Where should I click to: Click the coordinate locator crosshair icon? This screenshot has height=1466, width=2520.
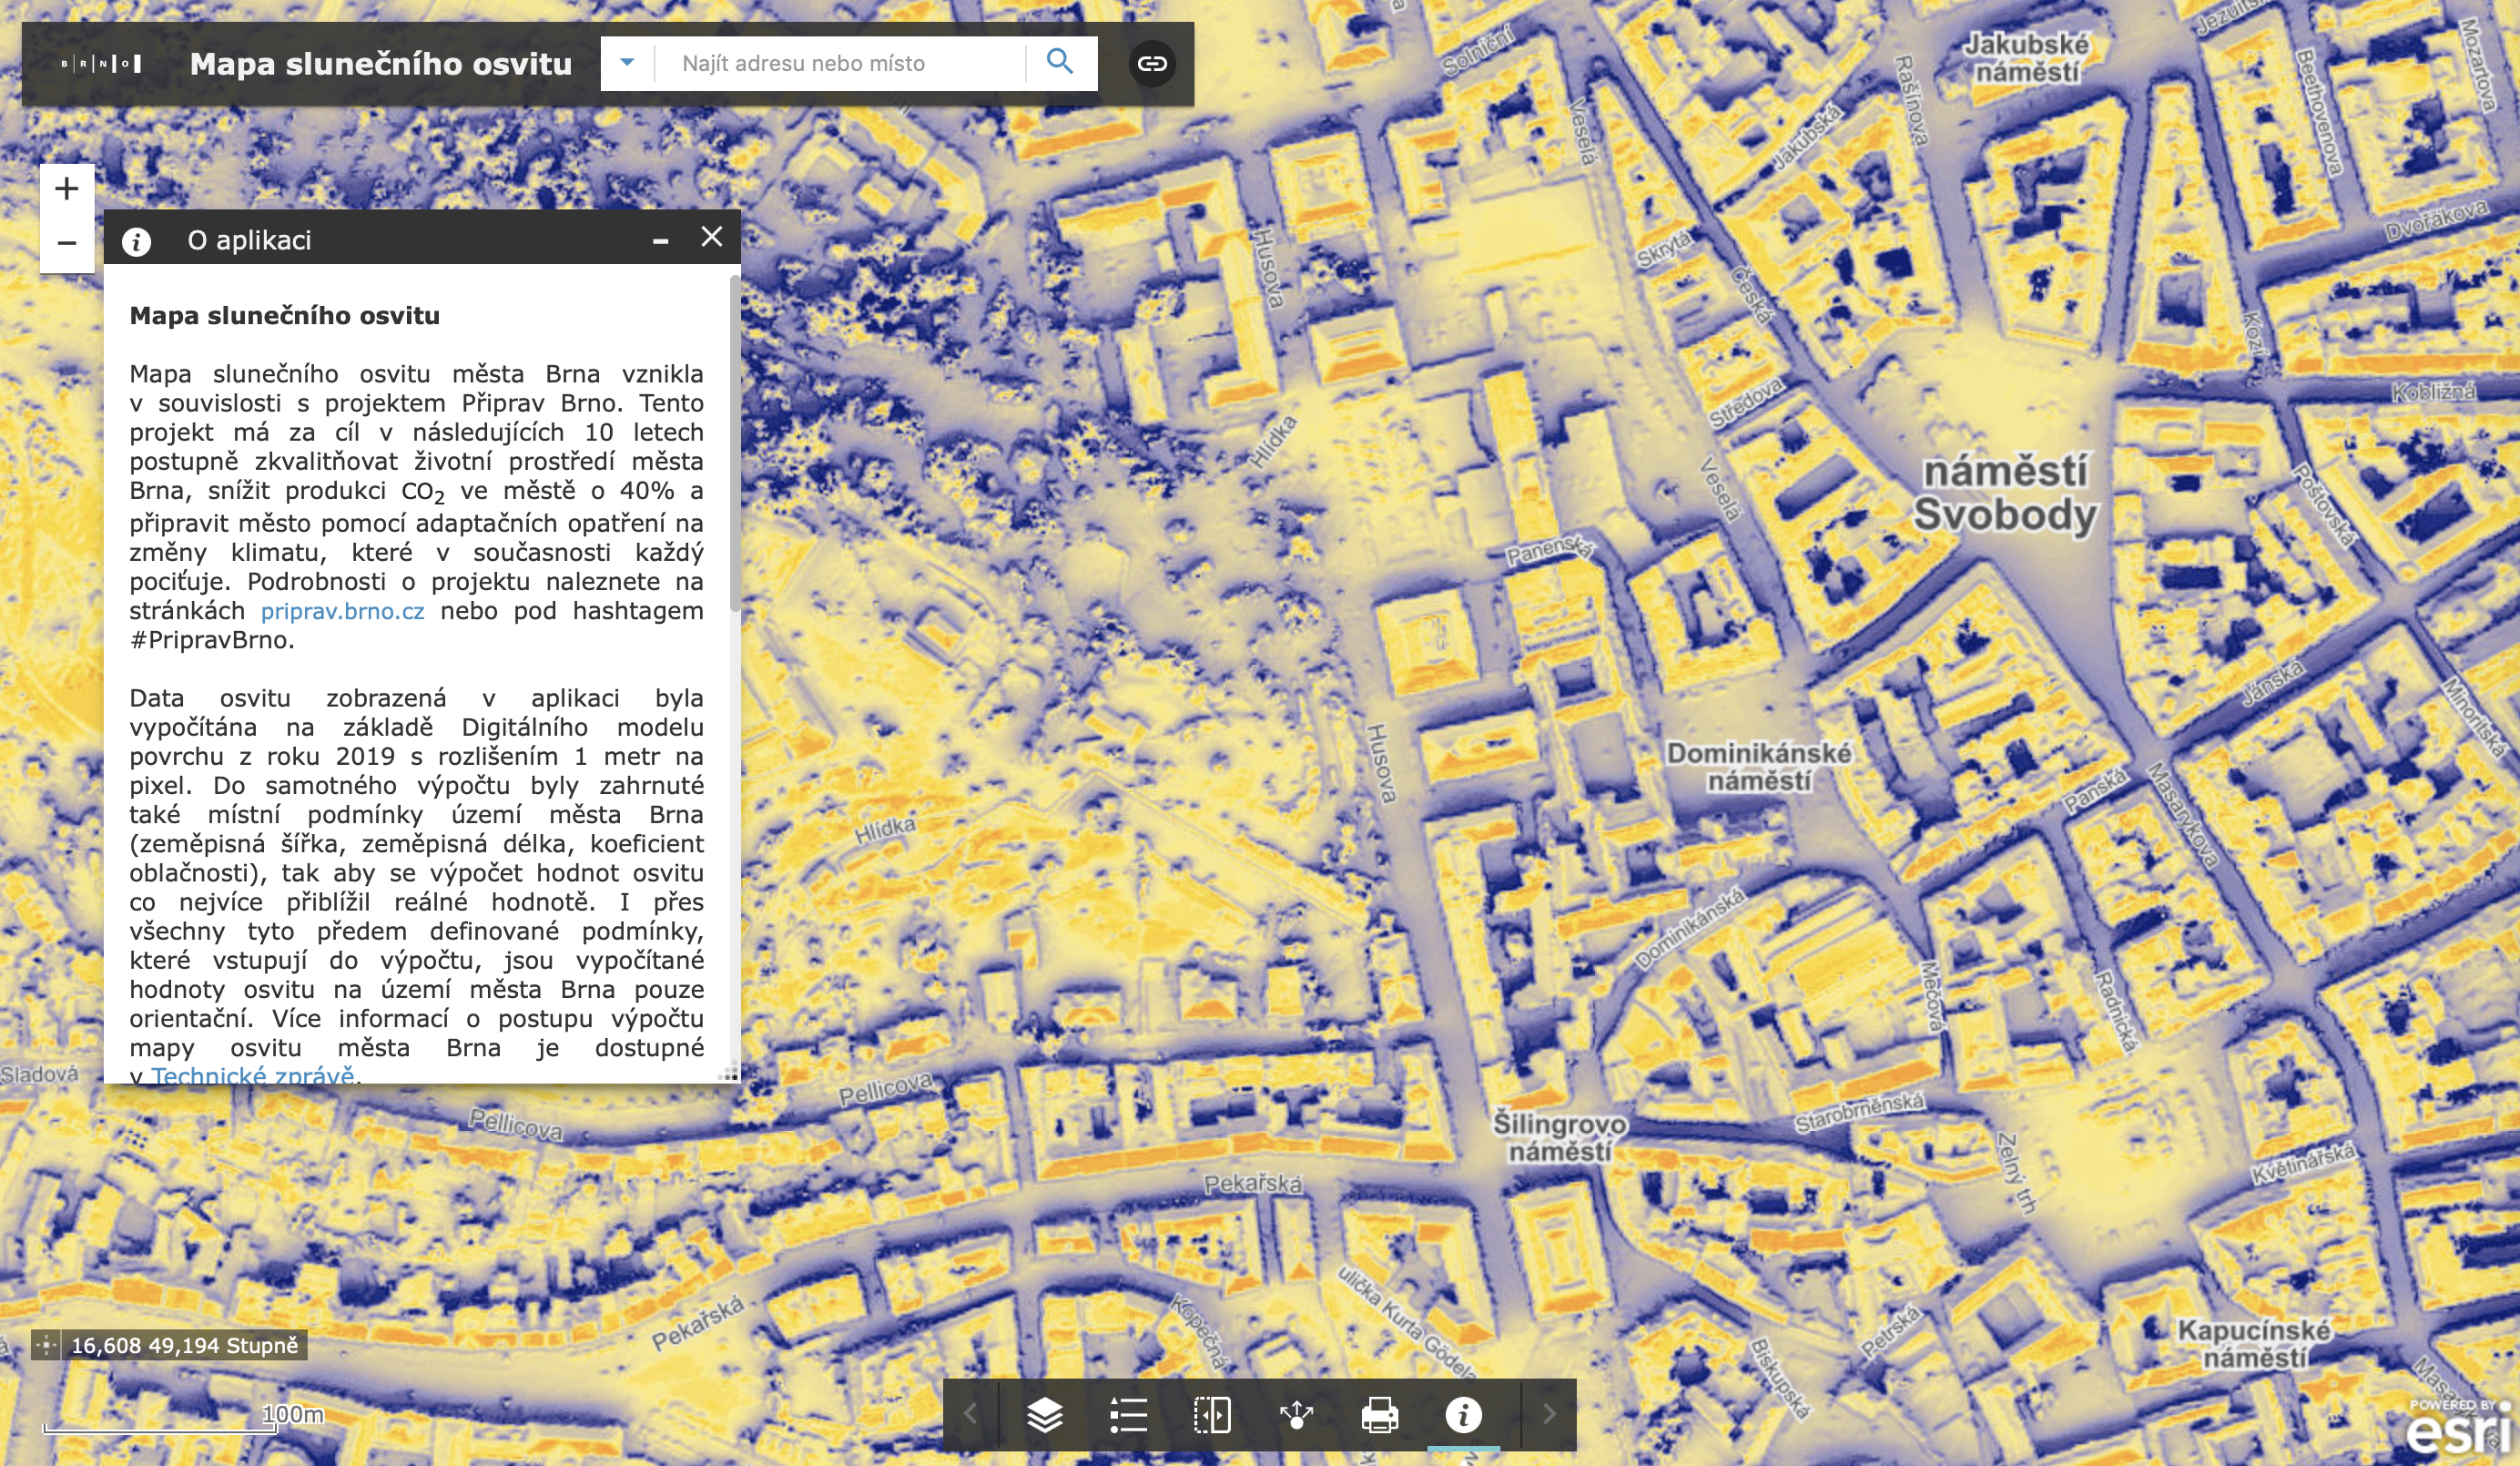point(46,1345)
